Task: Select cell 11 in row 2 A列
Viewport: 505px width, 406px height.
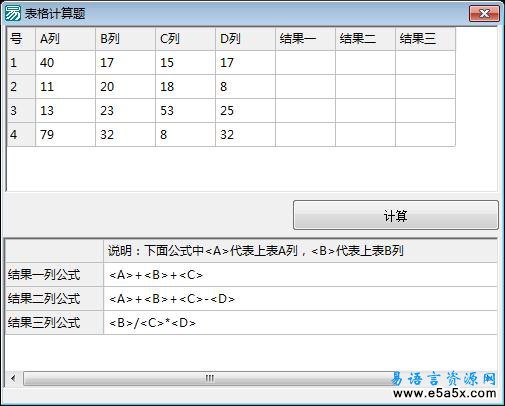Action: coord(65,87)
